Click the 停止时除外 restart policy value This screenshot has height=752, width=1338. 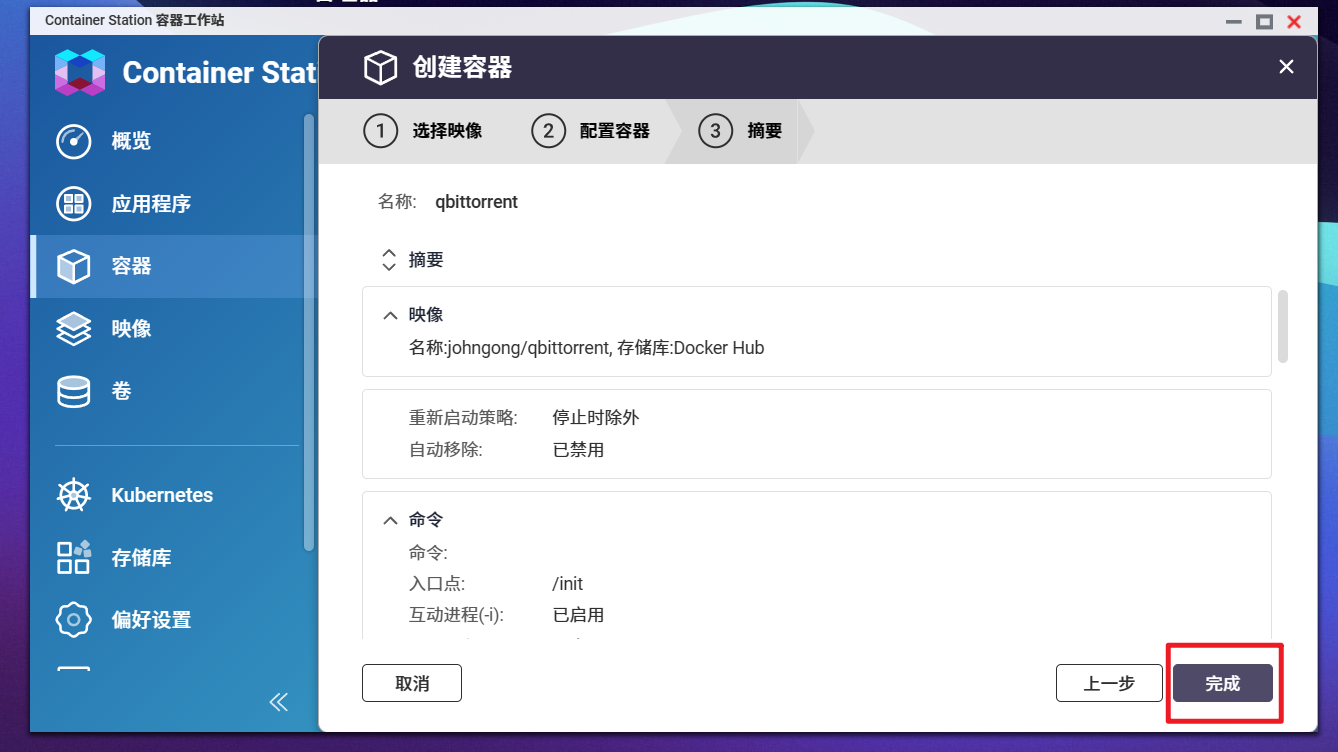(596, 418)
